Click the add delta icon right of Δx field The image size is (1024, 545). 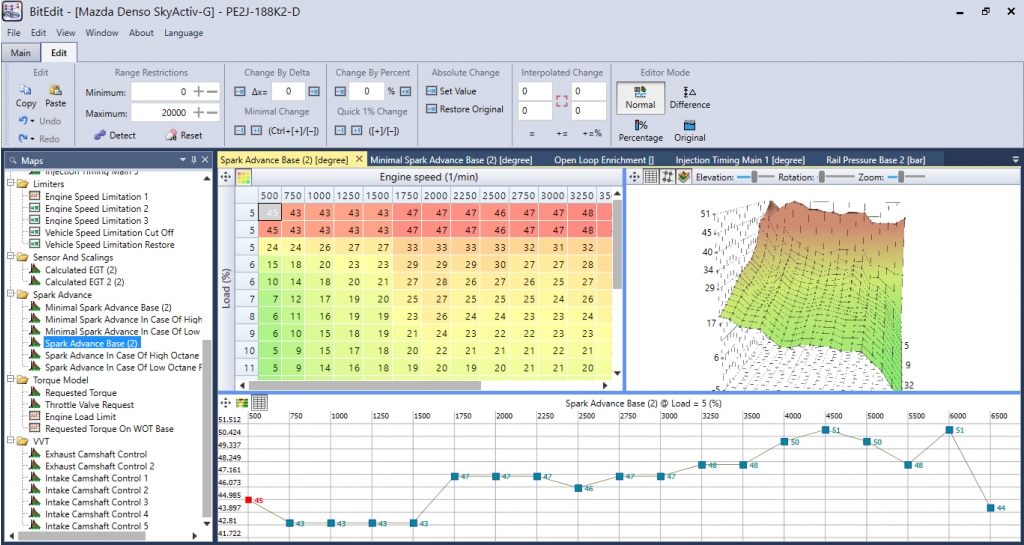[x=314, y=92]
